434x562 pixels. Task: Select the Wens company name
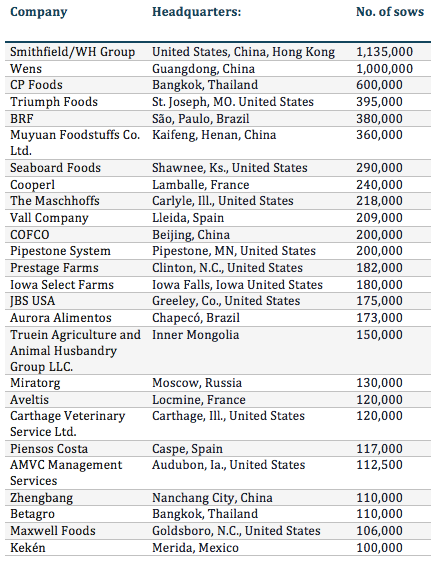click(26, 69)
